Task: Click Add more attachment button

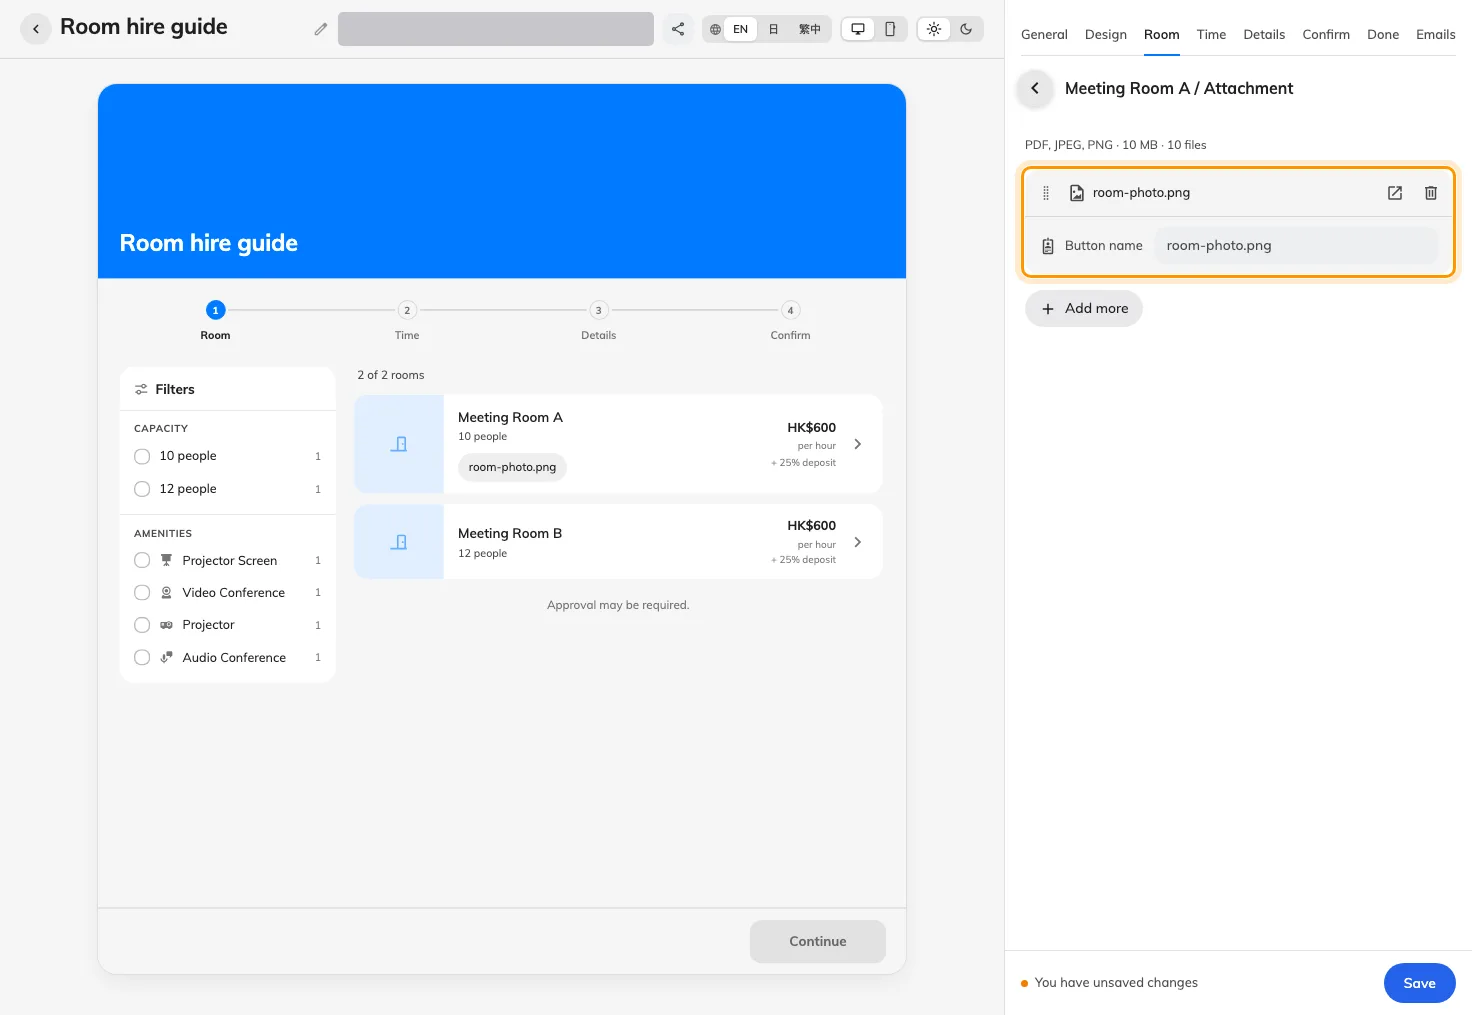Action: [x=1084, y=308]
